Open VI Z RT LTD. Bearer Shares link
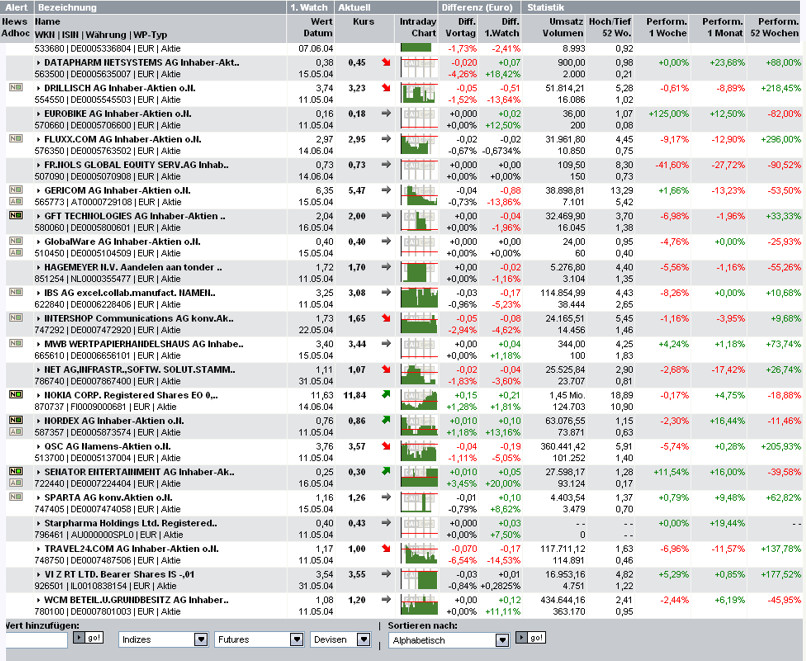The image size is (806, 661). [119, 574]
